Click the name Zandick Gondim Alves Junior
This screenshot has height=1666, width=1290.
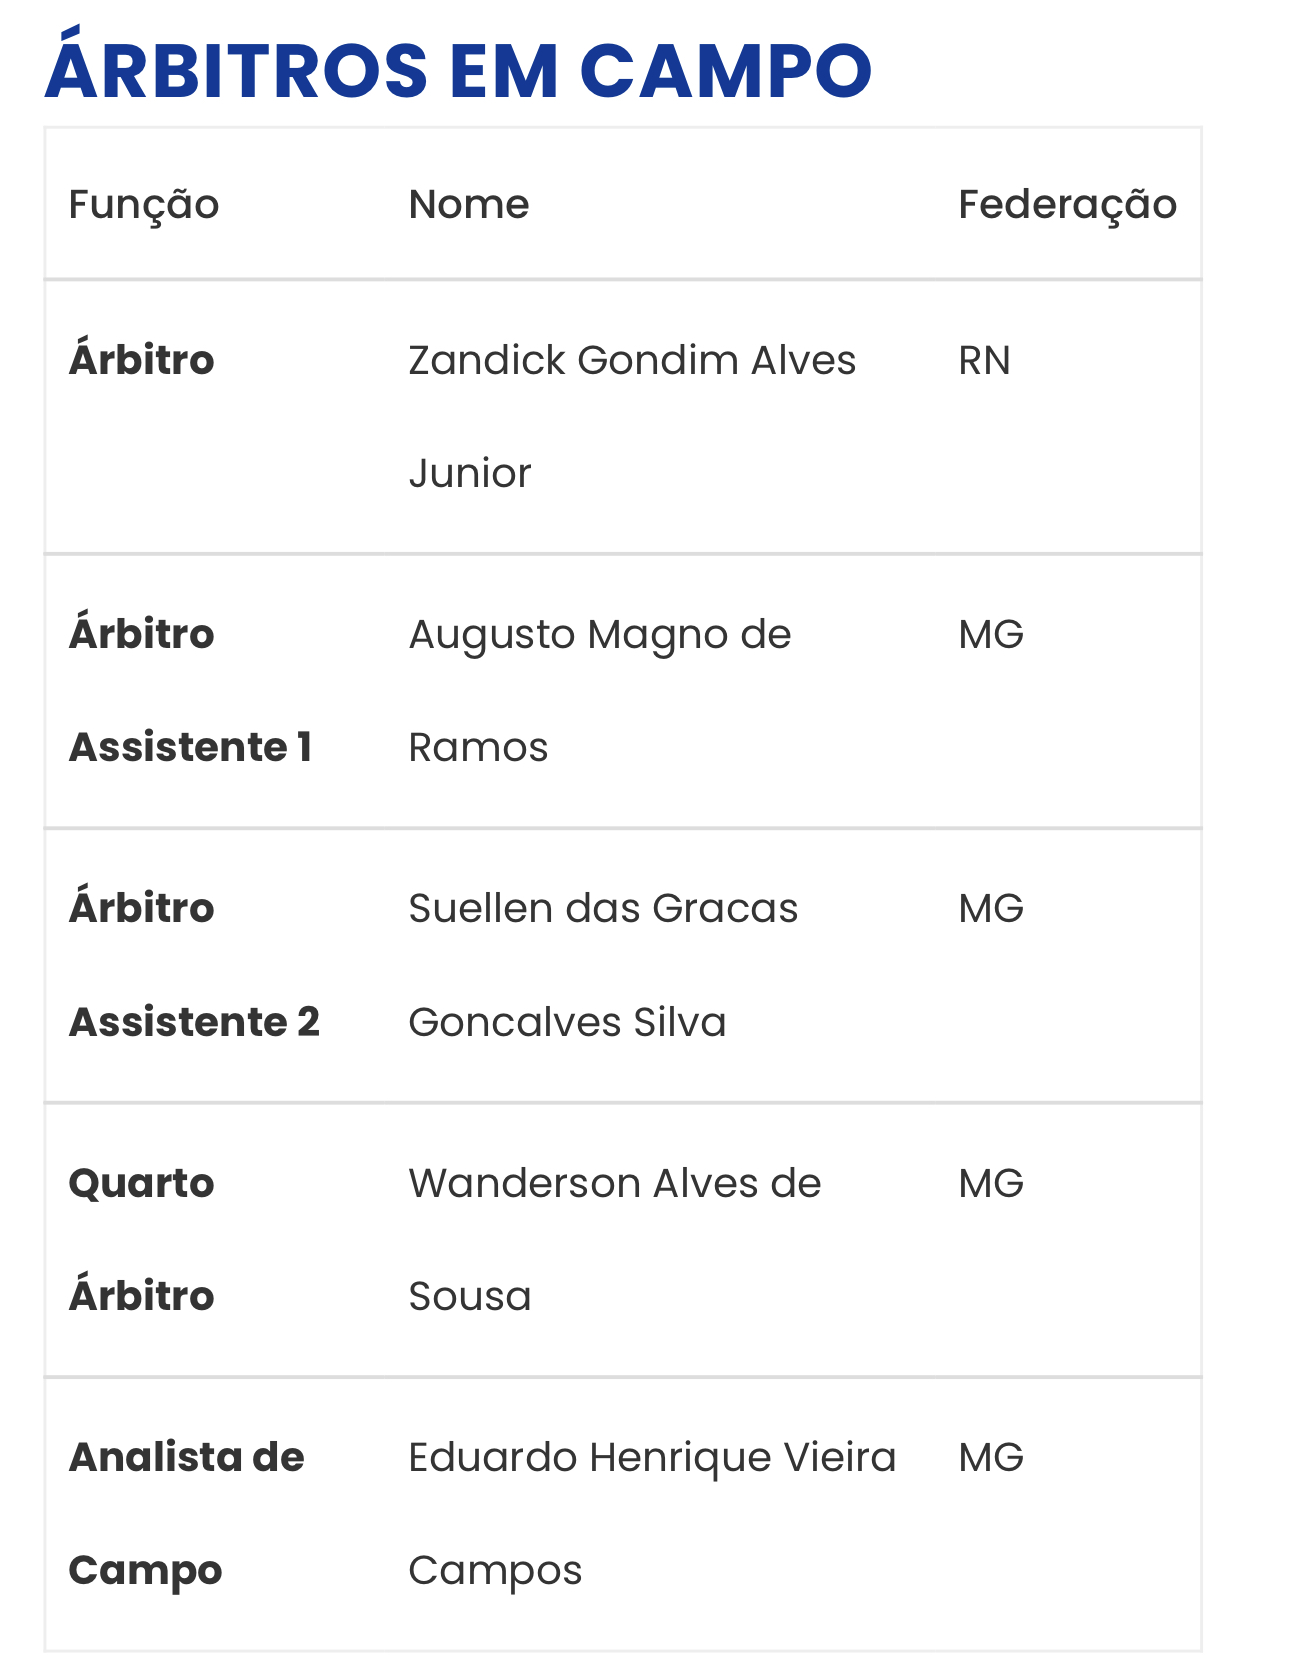coord(632,416)
